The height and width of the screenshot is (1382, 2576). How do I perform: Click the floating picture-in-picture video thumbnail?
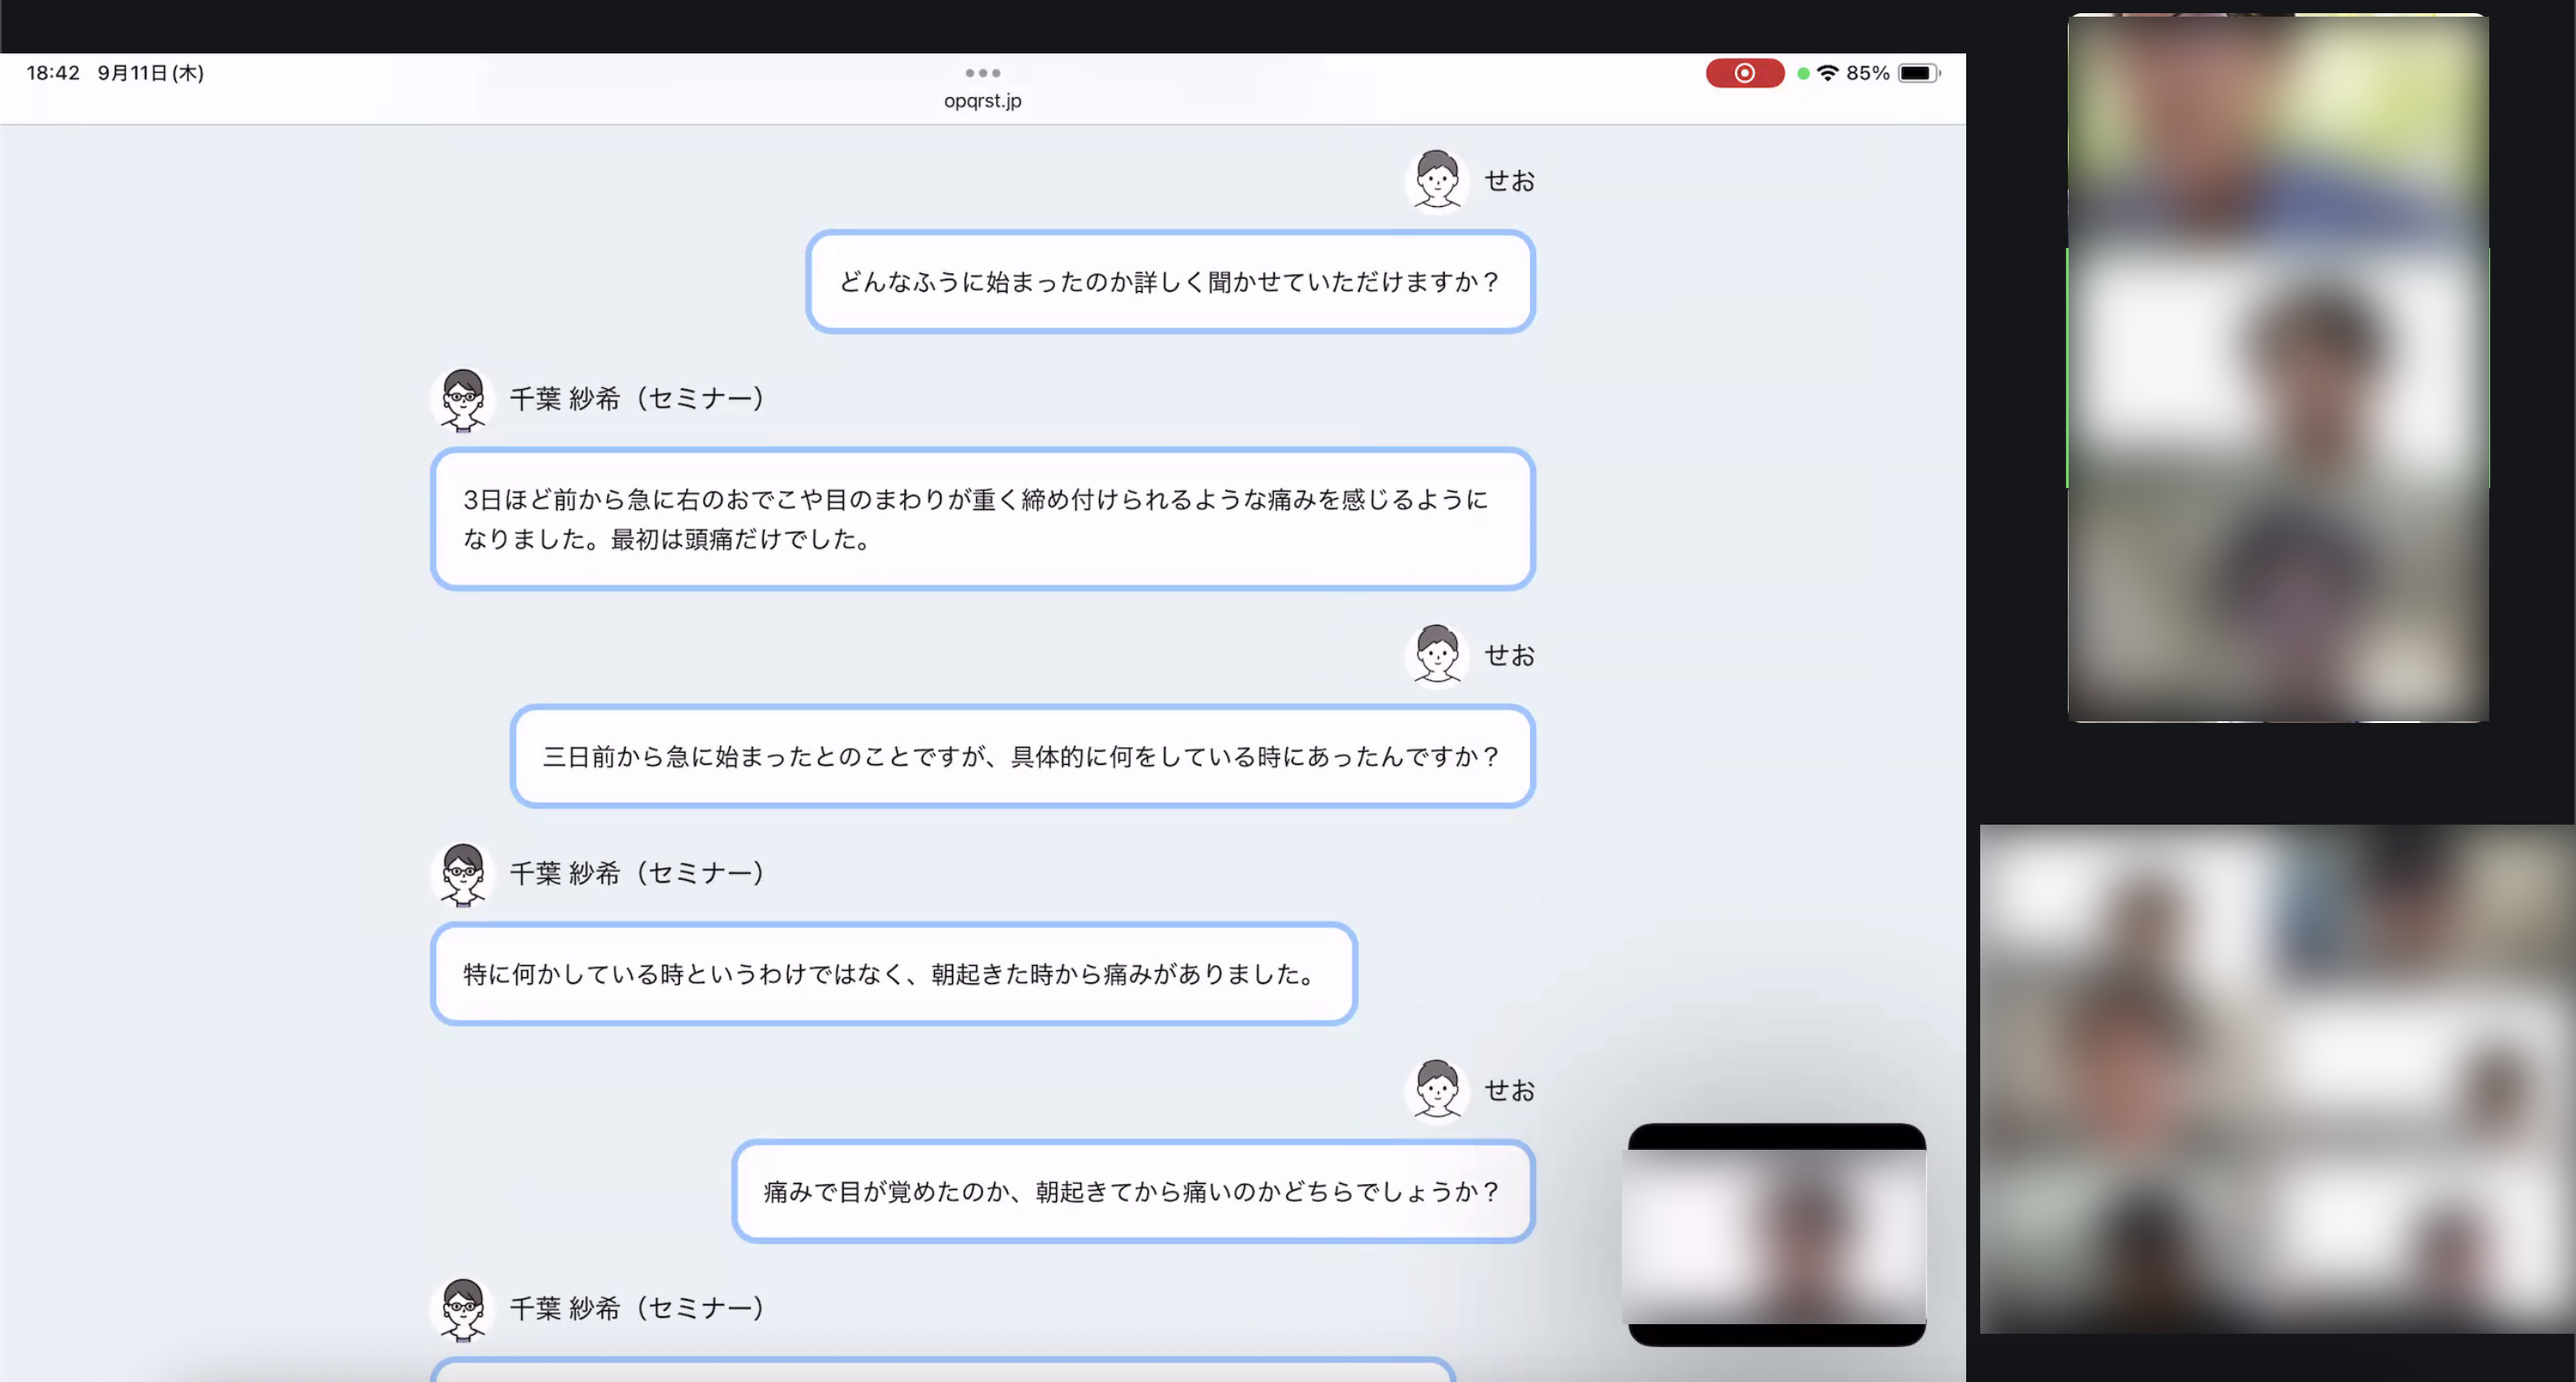[1776, 1235]
